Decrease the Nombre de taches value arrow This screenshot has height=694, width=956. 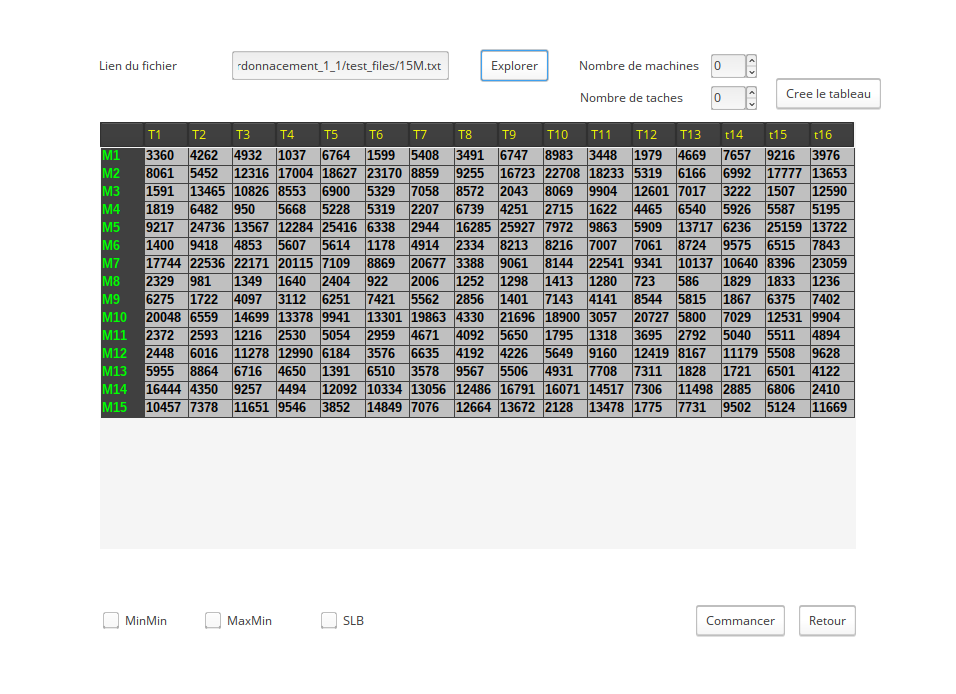point(752,104)
